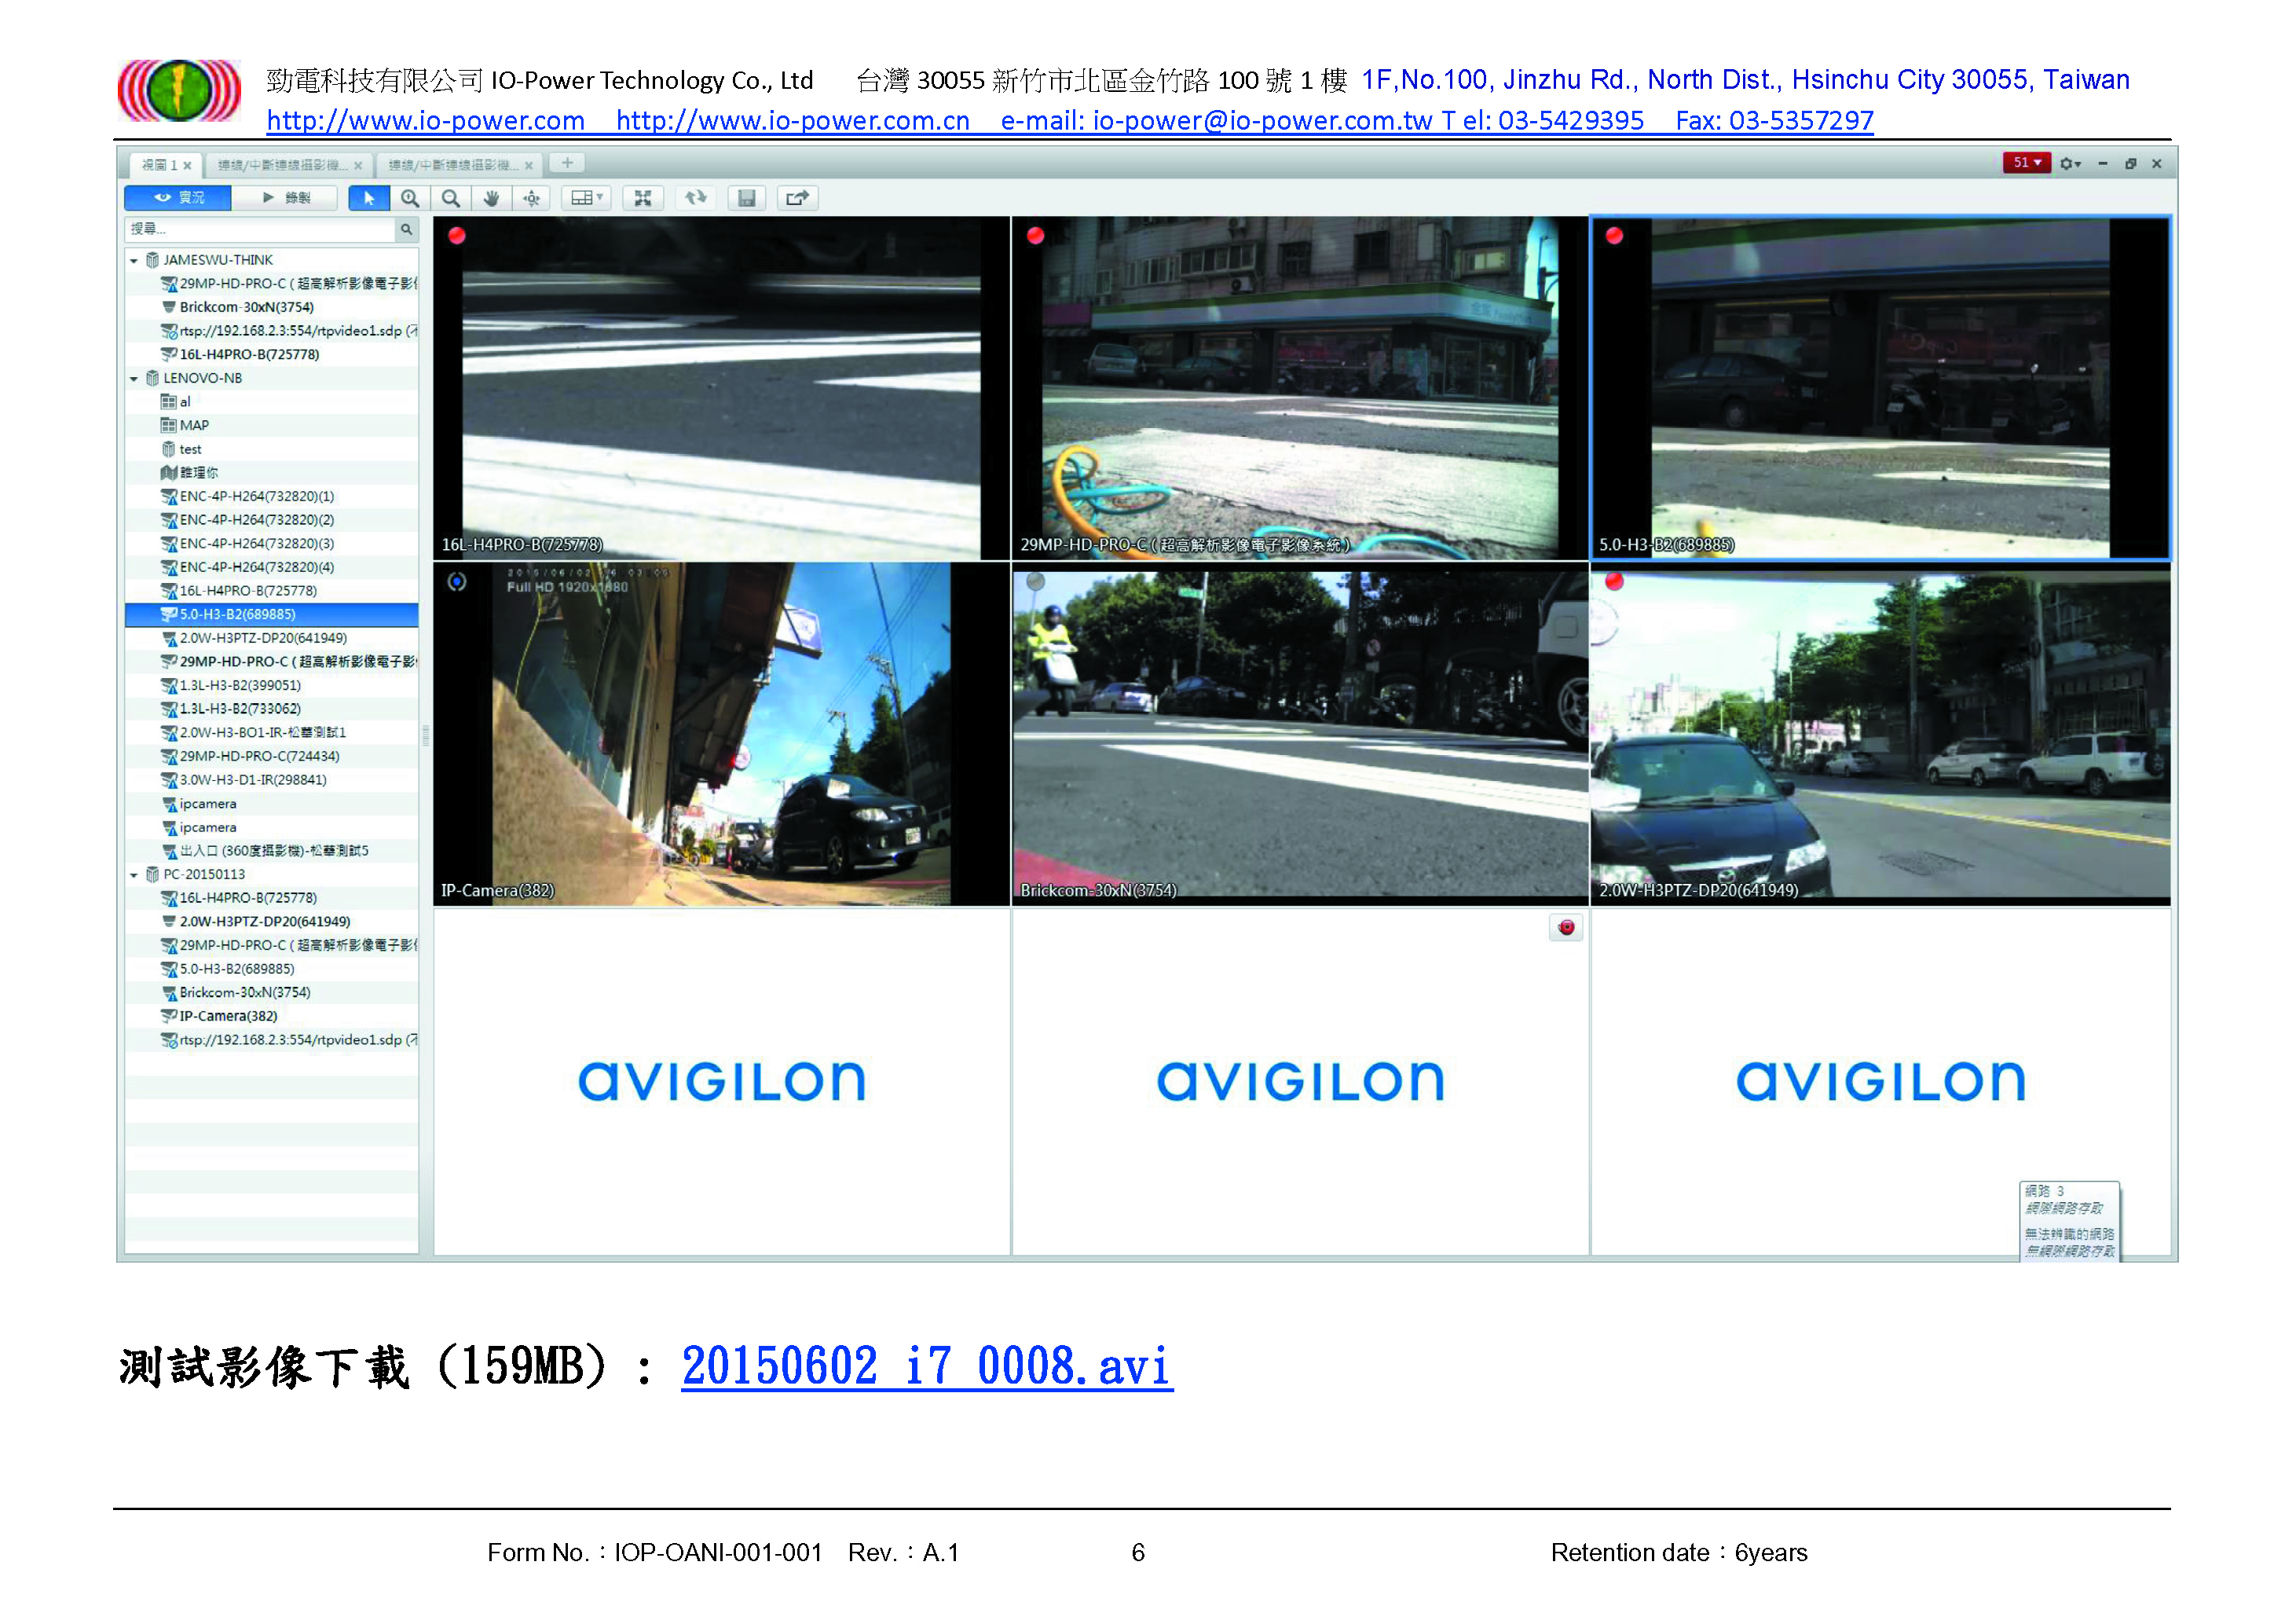Click the search magnifier in the camera list
The height and width of the screenshot is (1624, 2296).
pos(406,230)
